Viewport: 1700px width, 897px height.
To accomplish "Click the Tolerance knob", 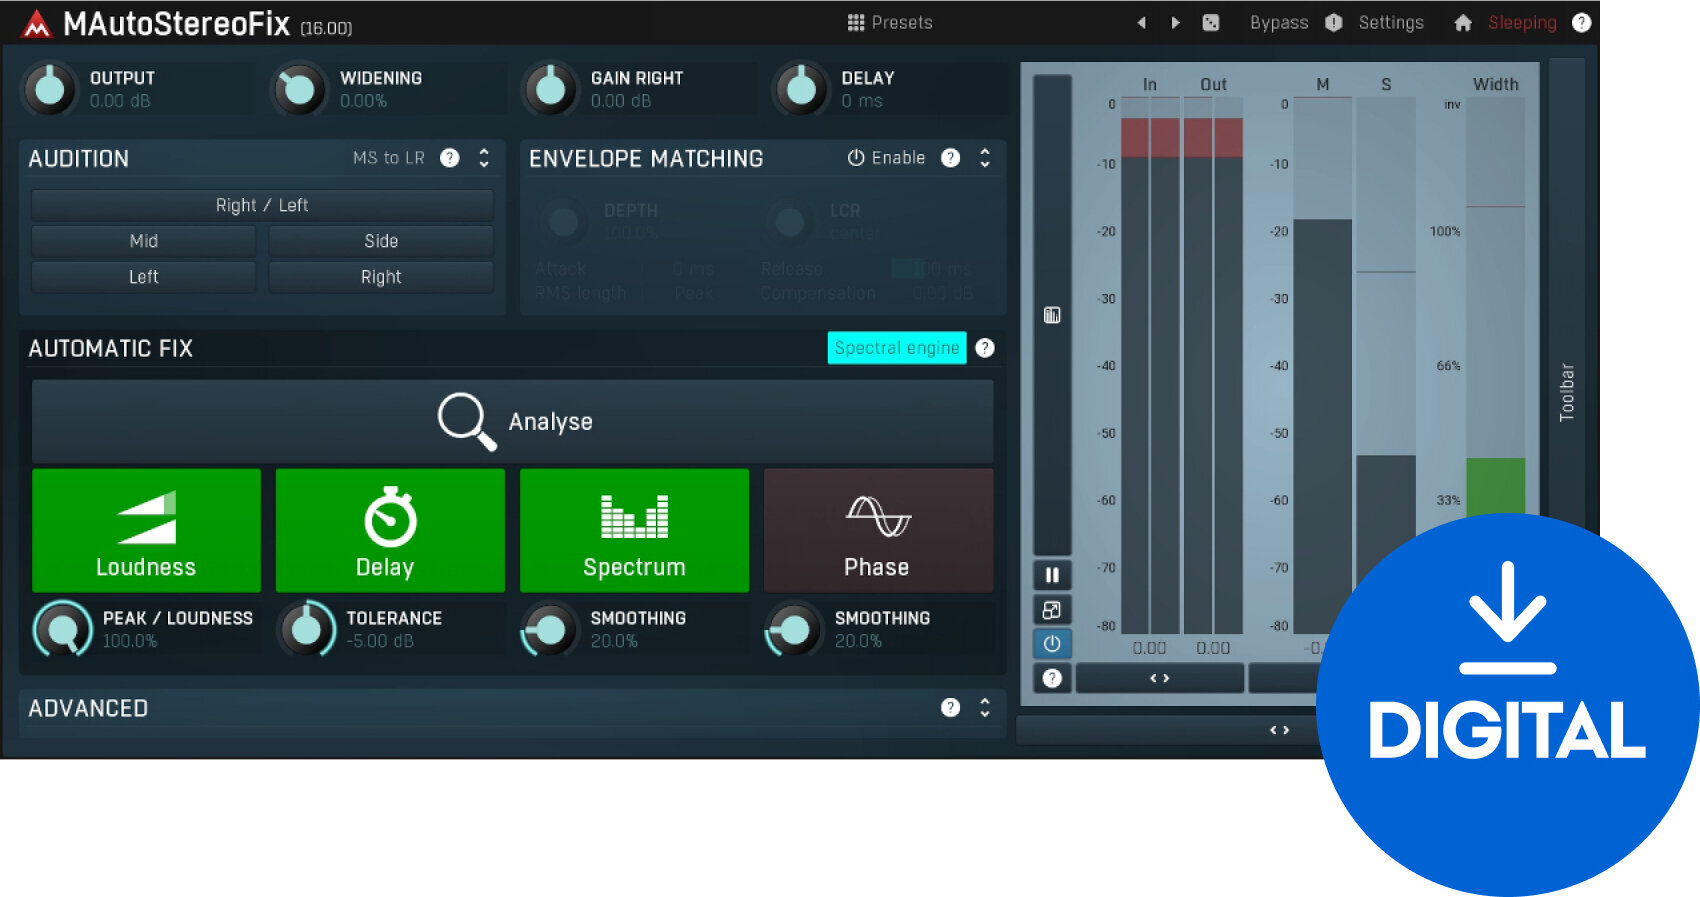I will coord(306,629).
